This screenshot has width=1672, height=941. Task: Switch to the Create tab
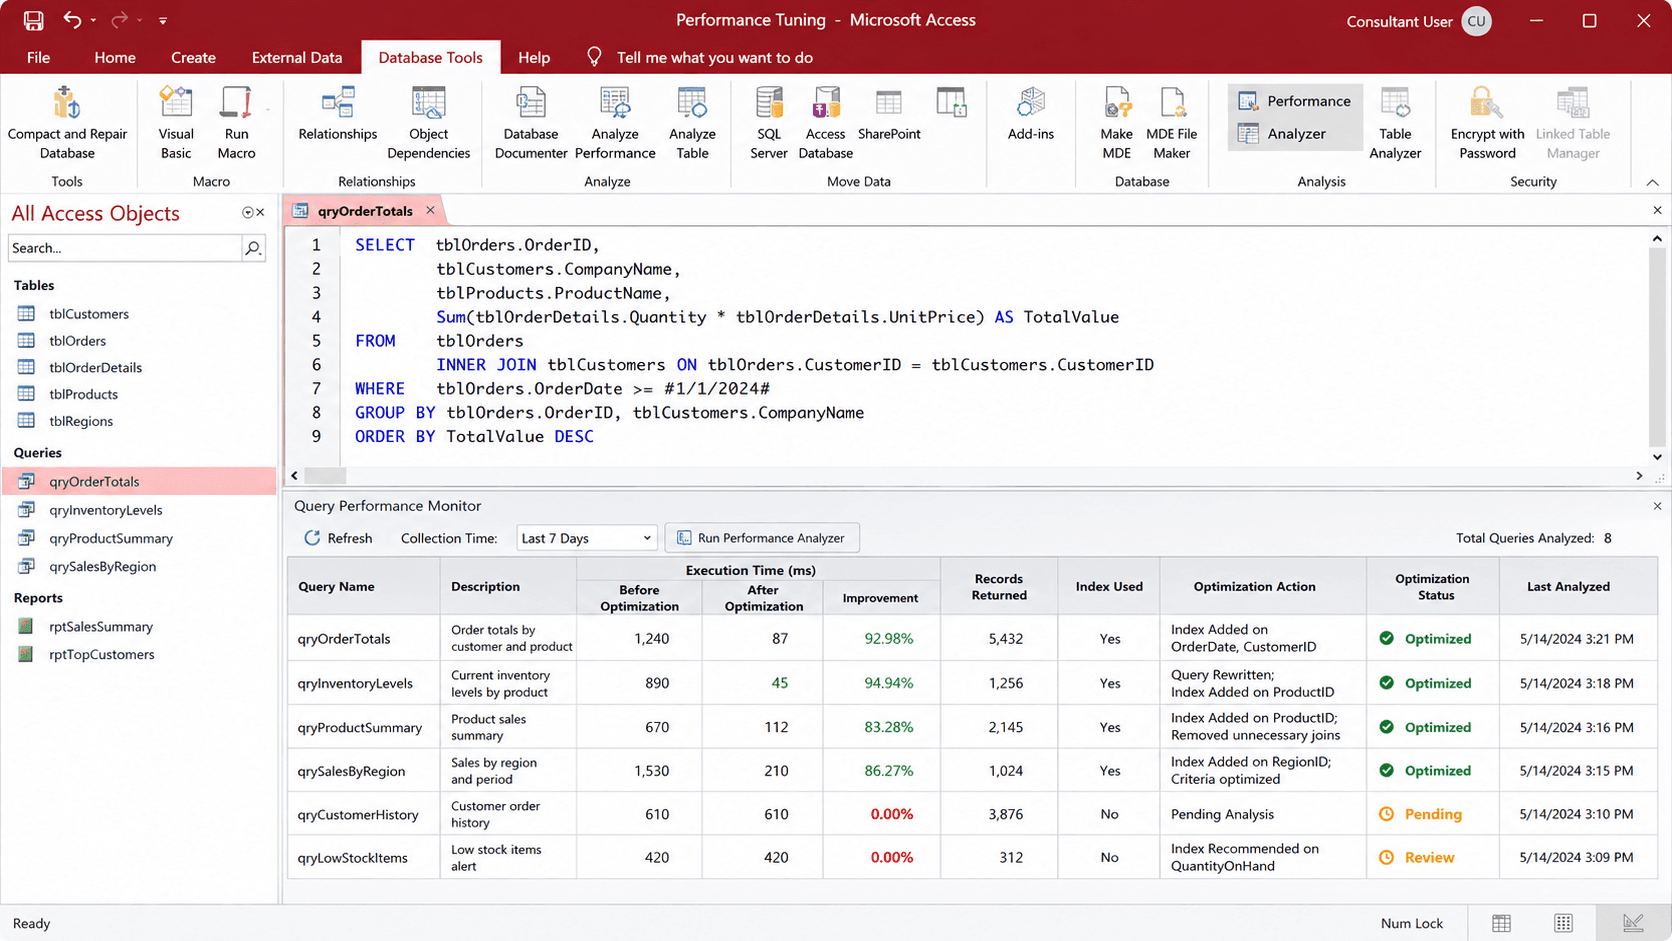click(x=193, y=58)
